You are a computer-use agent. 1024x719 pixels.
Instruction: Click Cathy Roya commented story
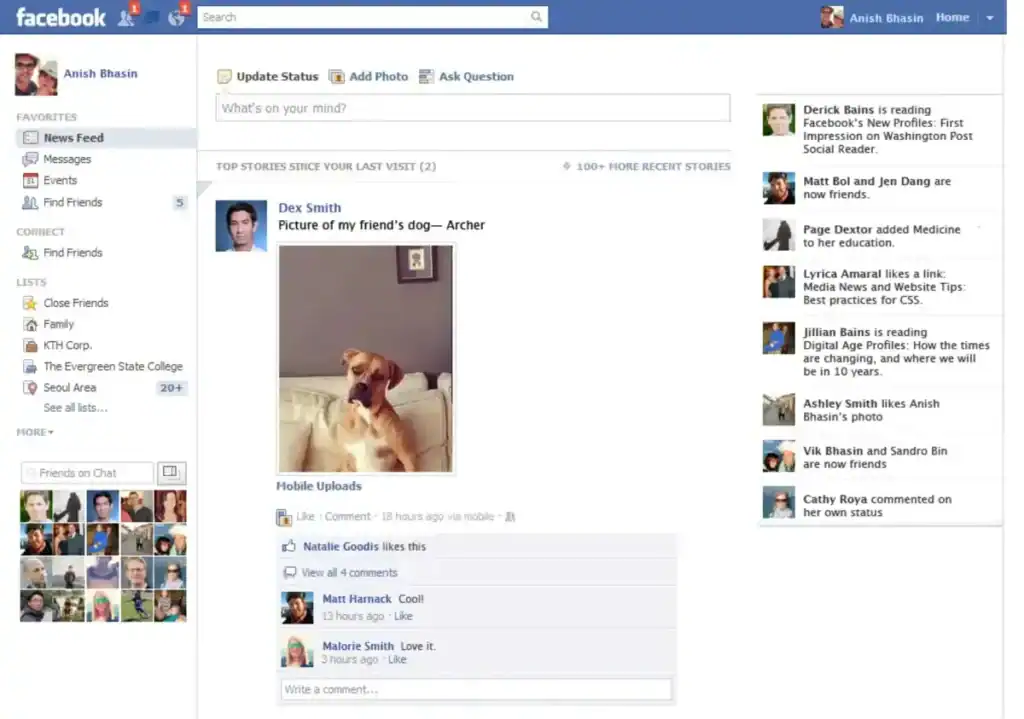(x=879, y=505)
